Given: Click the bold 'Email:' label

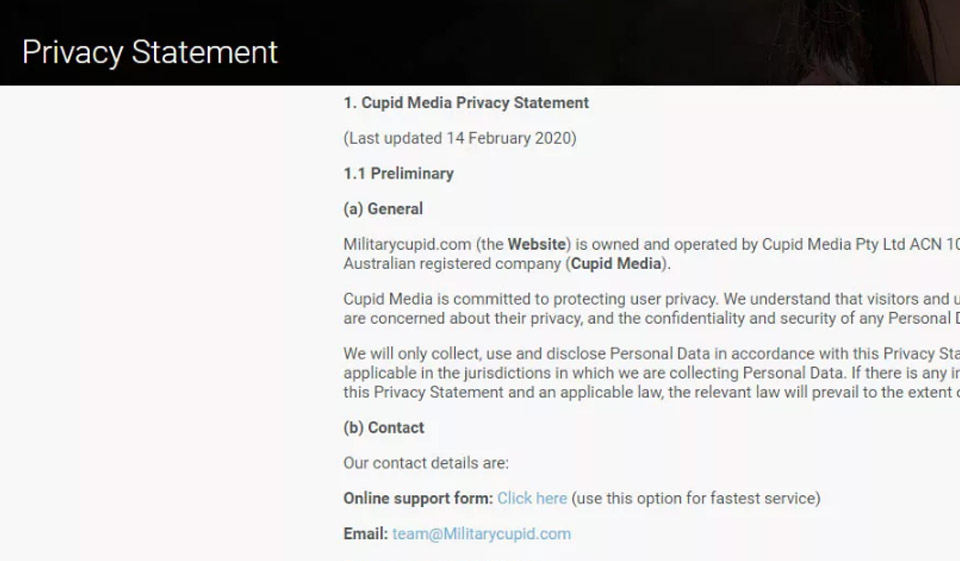Looking at the screenshot, I should coord(365,534).
